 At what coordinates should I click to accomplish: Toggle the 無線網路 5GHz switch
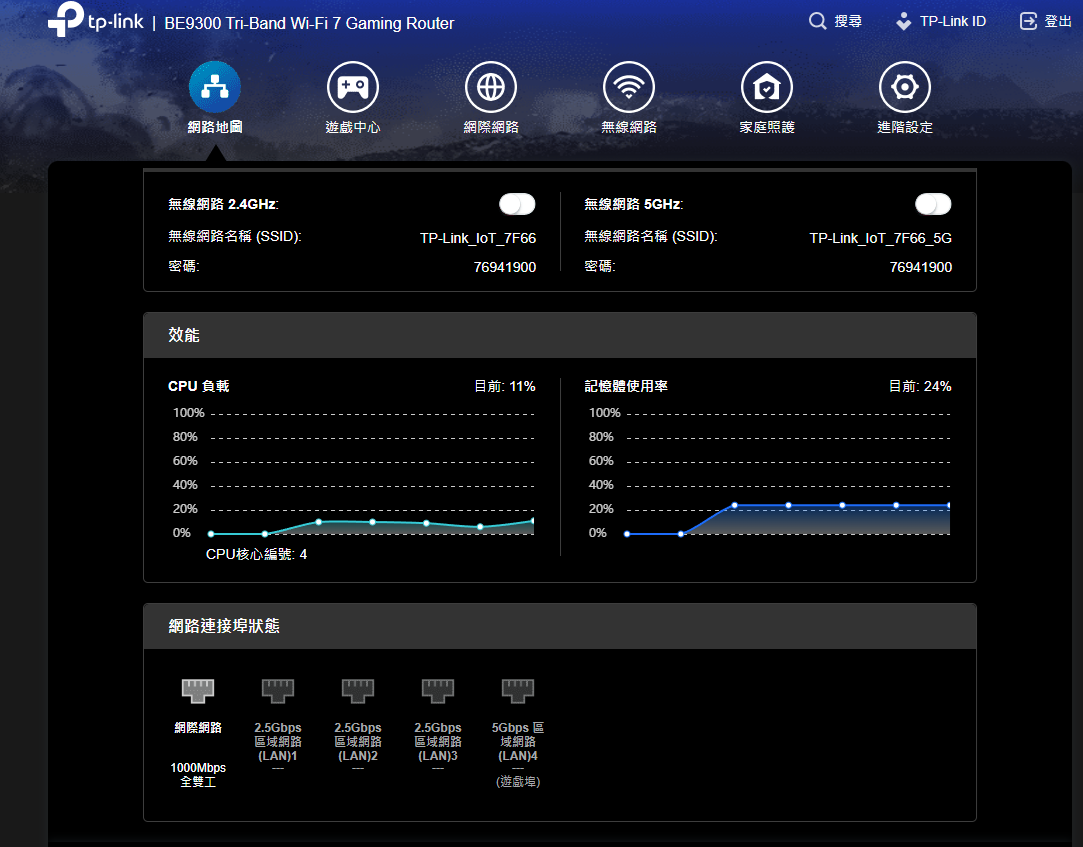933,204
